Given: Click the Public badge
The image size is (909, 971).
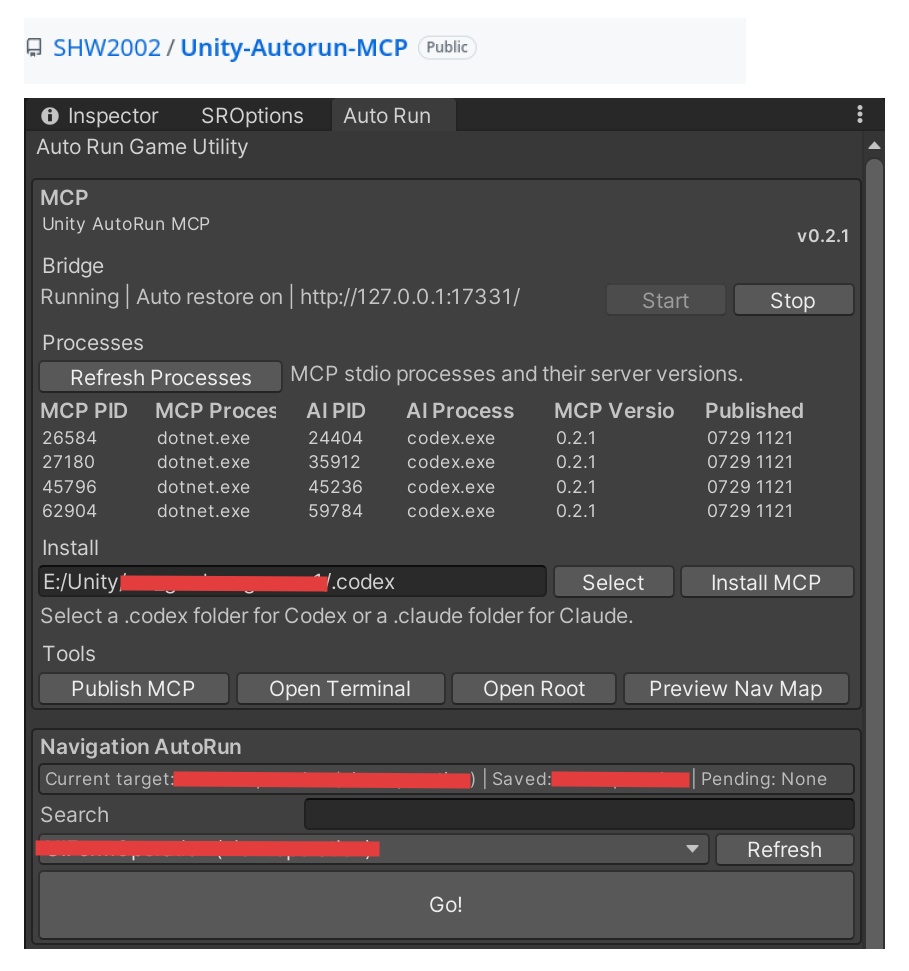Looking at the screenshot, I should 446,47.
